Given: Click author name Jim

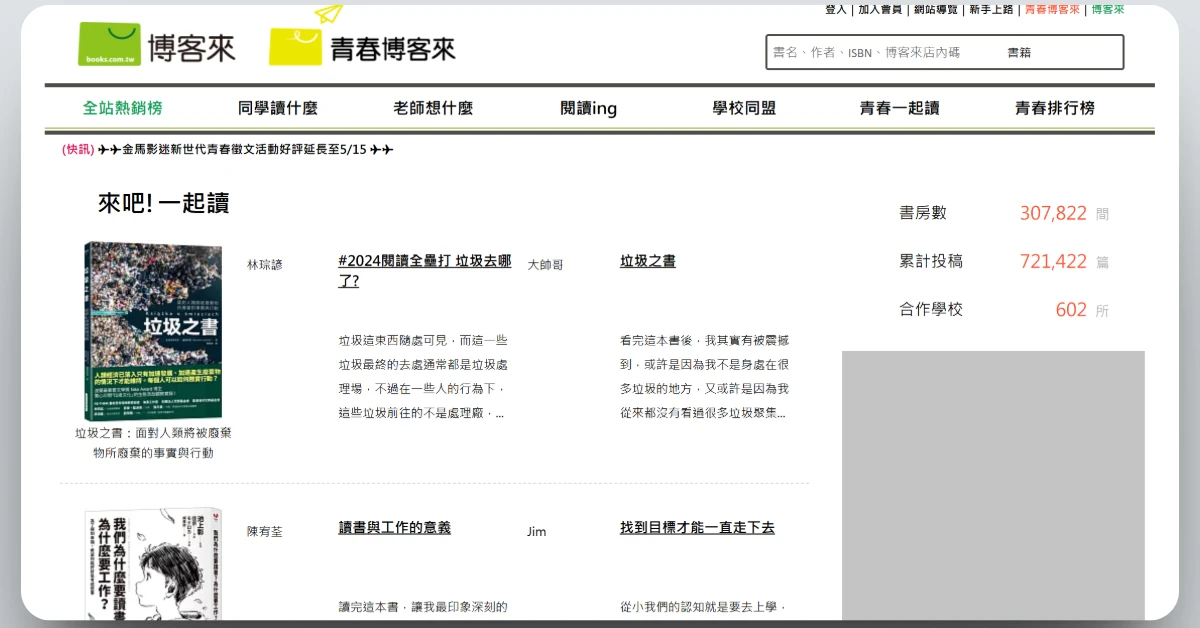Looking at the screenshot, I should [x=537, y=532].
